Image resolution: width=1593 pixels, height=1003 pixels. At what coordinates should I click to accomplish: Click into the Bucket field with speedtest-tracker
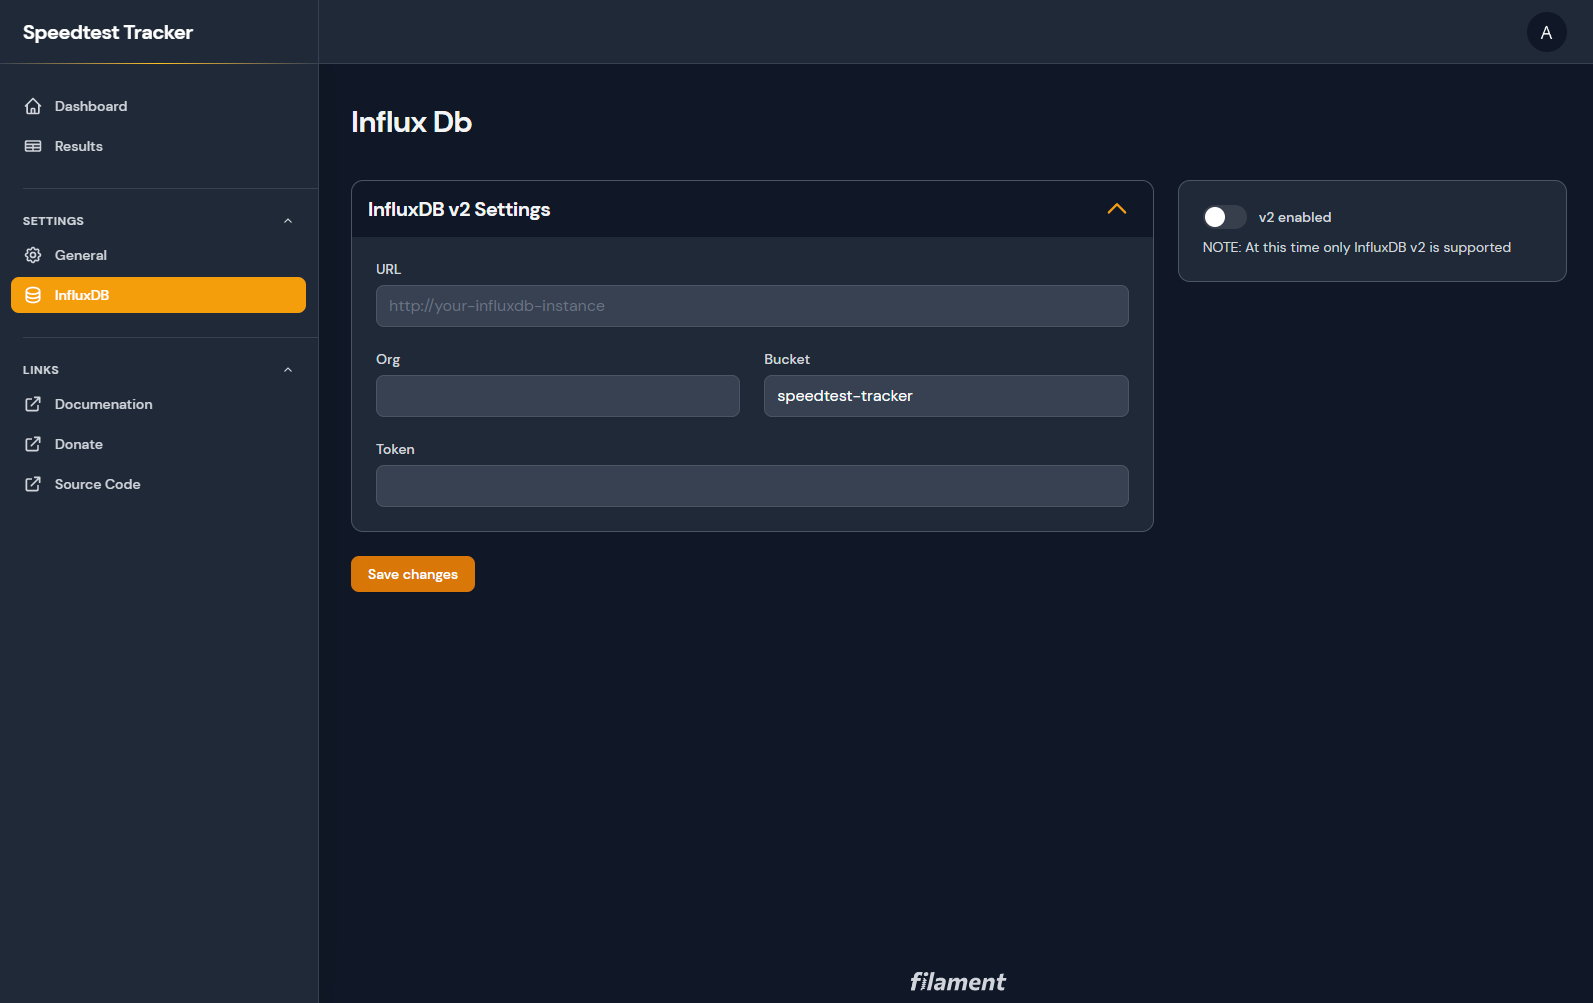click(x=946, y=396)
